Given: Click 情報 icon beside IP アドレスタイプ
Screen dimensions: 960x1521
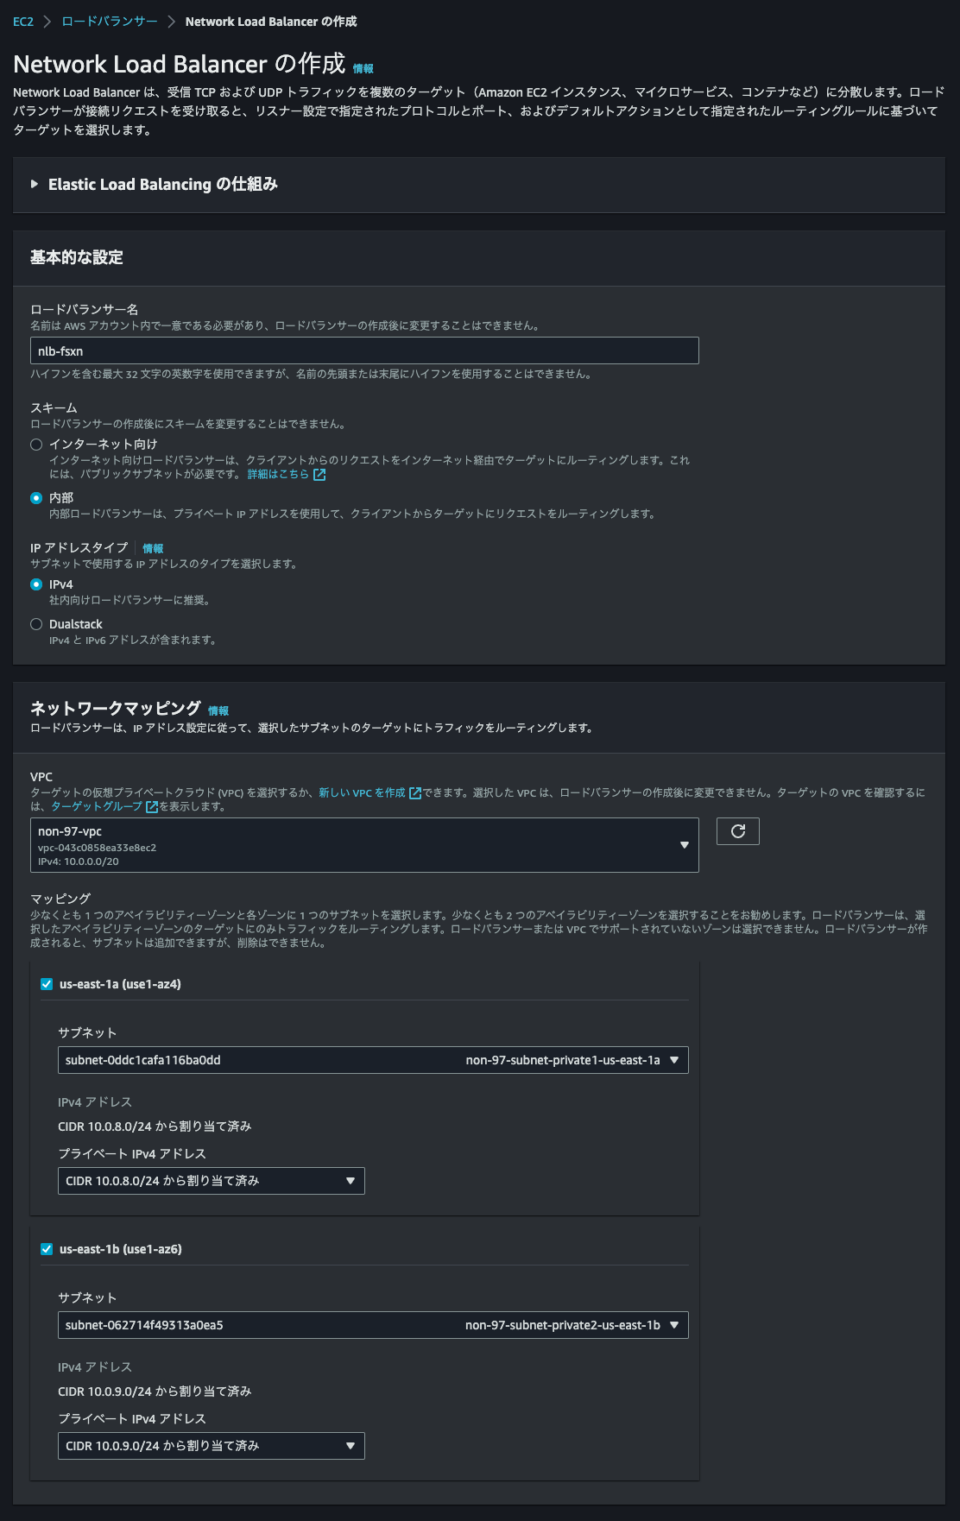Looking at the screenshot, I should [155, 546].
